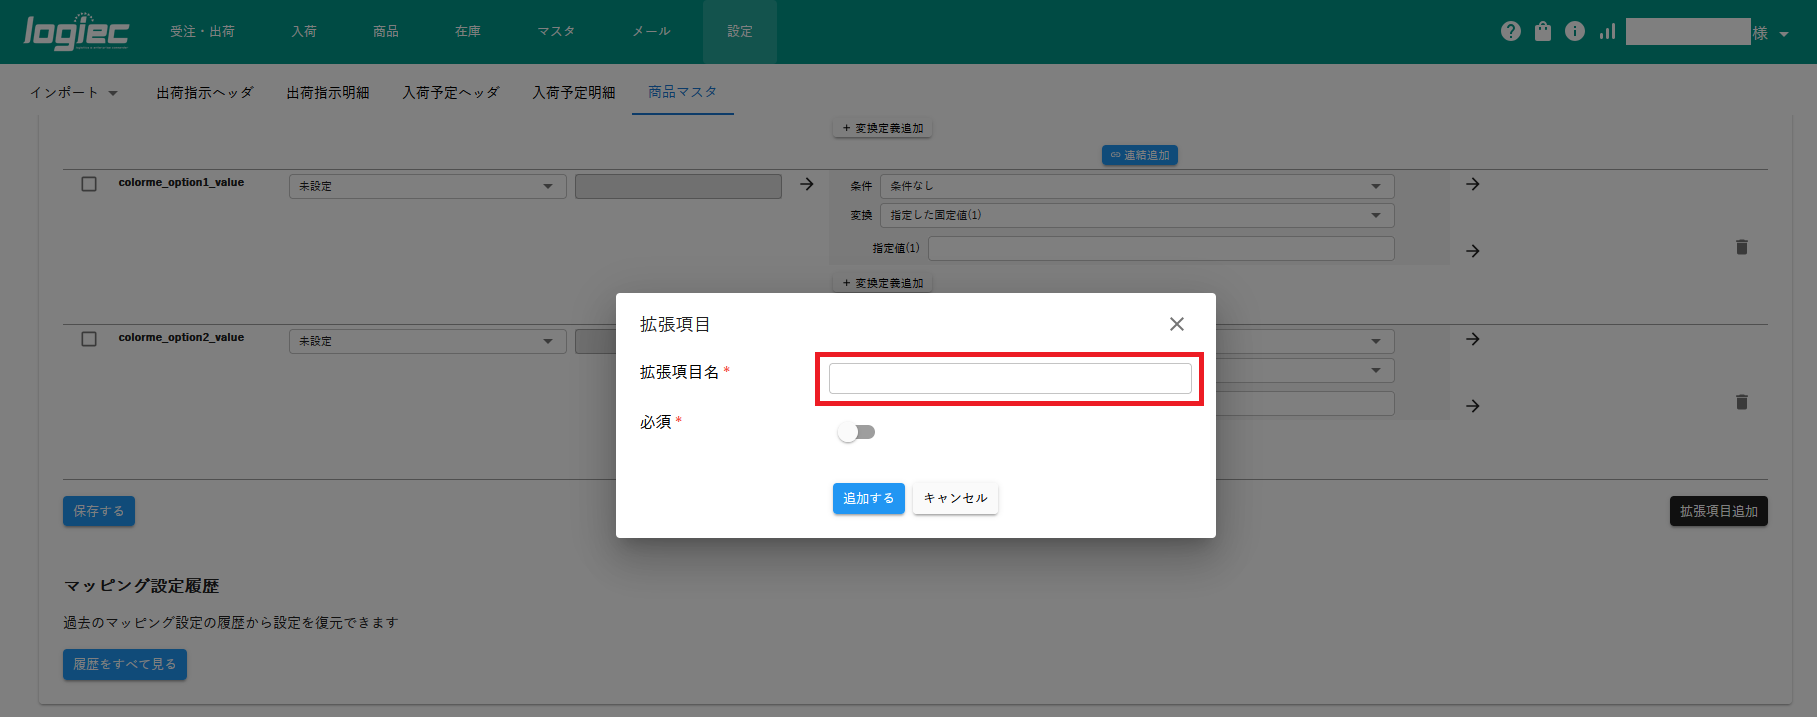Click the info circle icon in header

1575,32
